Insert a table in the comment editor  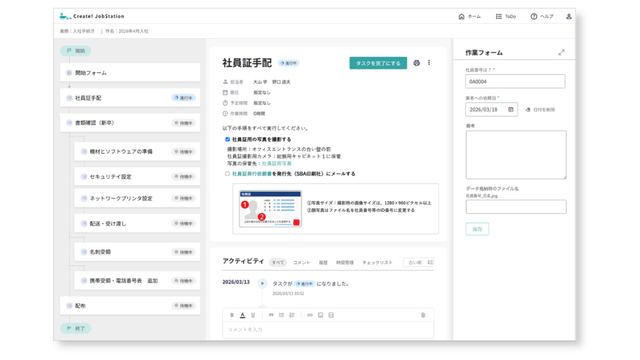click(x=331, y=315)
